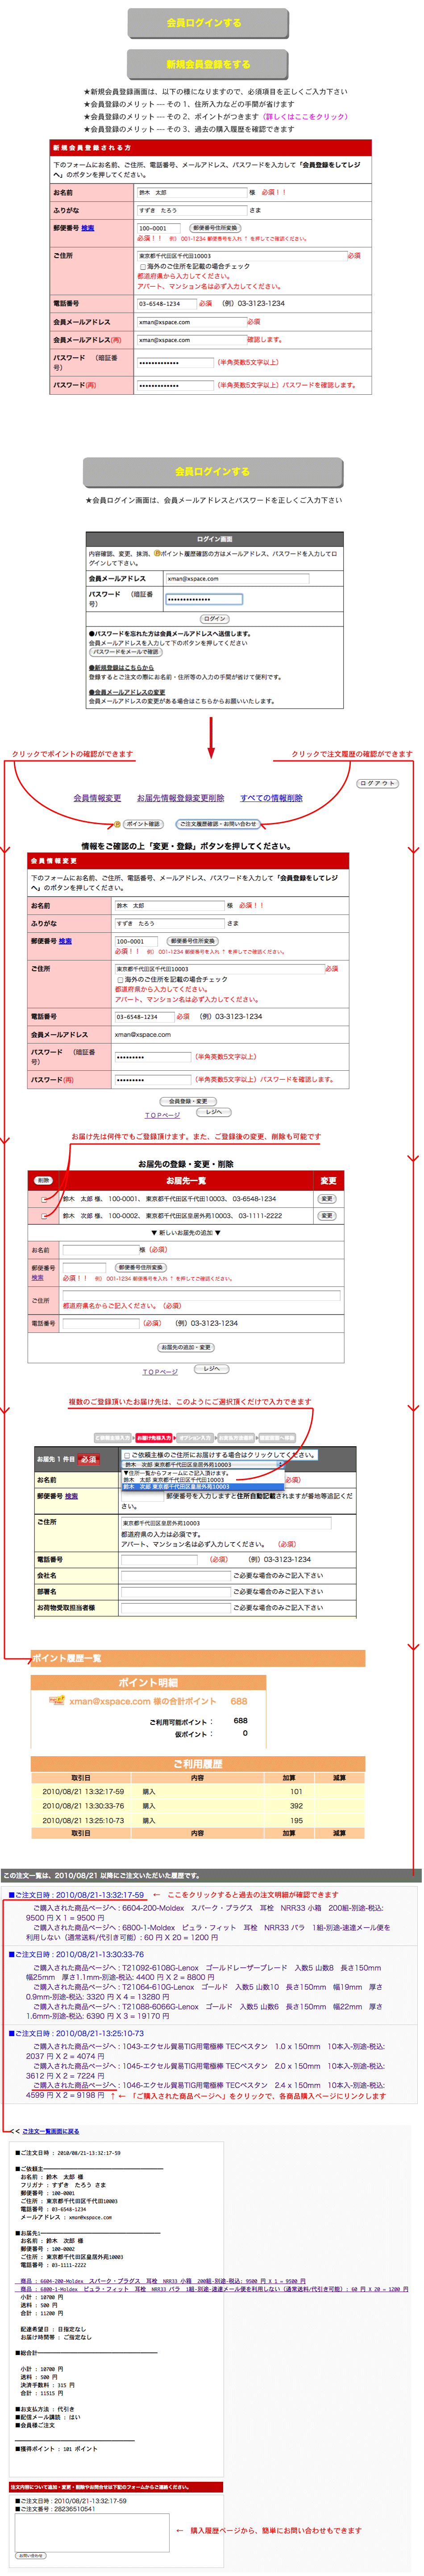Open order link ご注文日時 2010/08/21-13:32:17-59
The height and width of the screenshot is (2576, 424).
[76, 1895]
